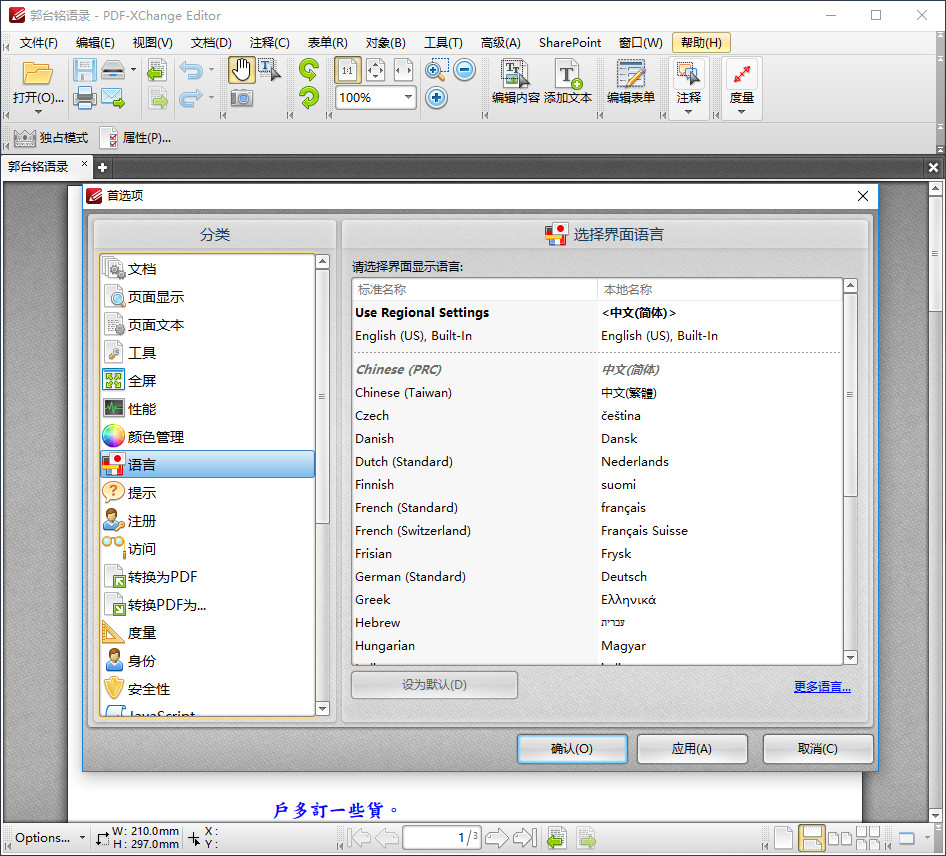Select the Hand tool

[241, 71]
